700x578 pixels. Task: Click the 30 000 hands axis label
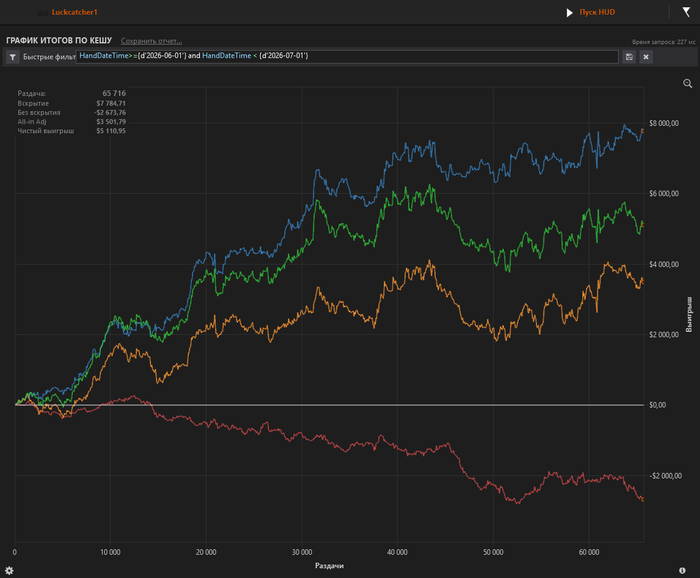302,552
